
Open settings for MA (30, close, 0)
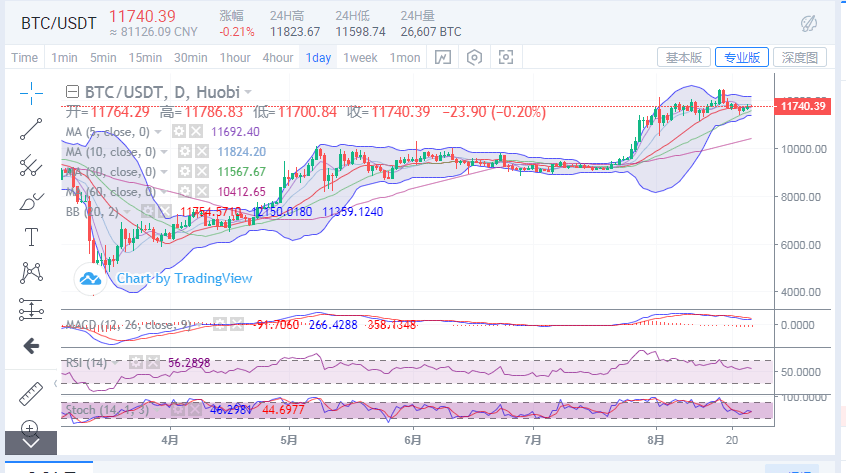185,172
